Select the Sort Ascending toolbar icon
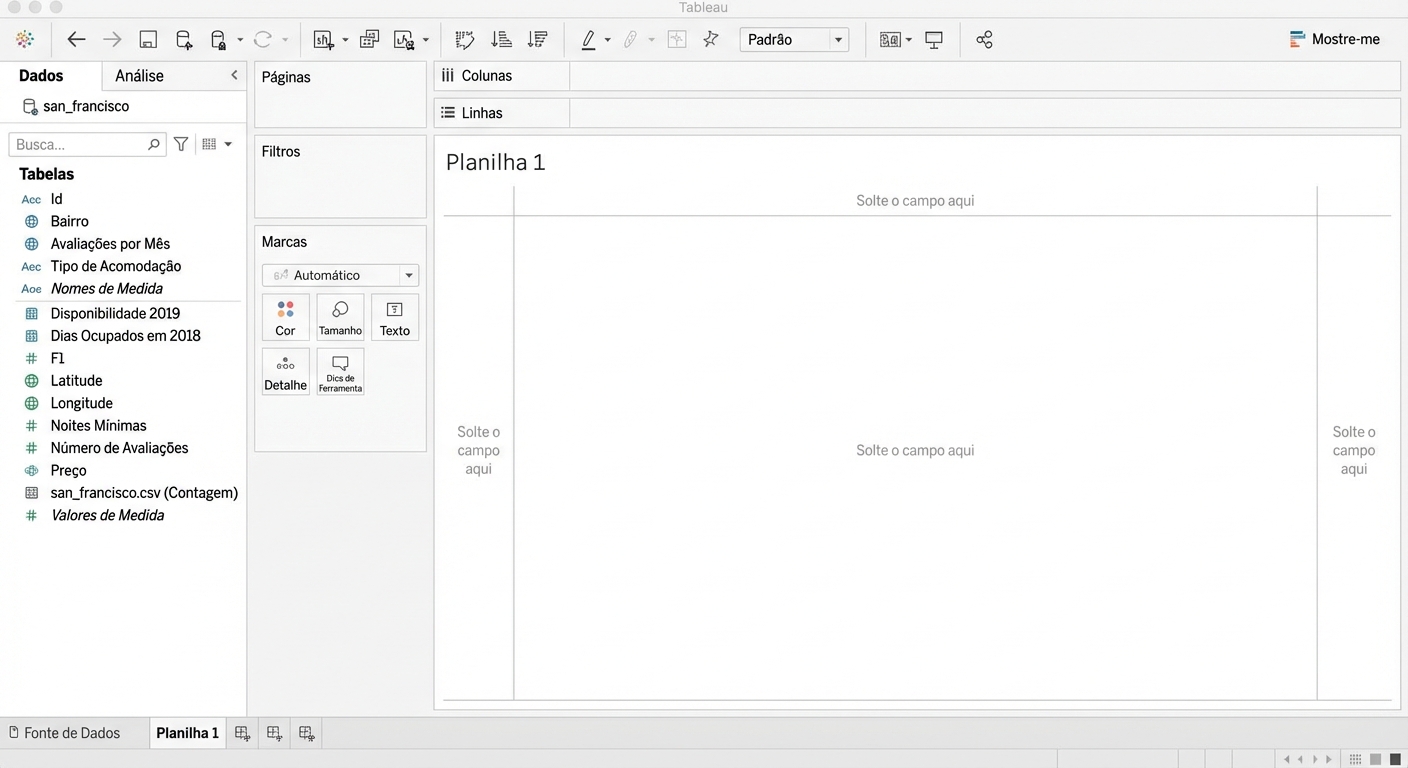The image size is (1408, 768). point(501,39)
